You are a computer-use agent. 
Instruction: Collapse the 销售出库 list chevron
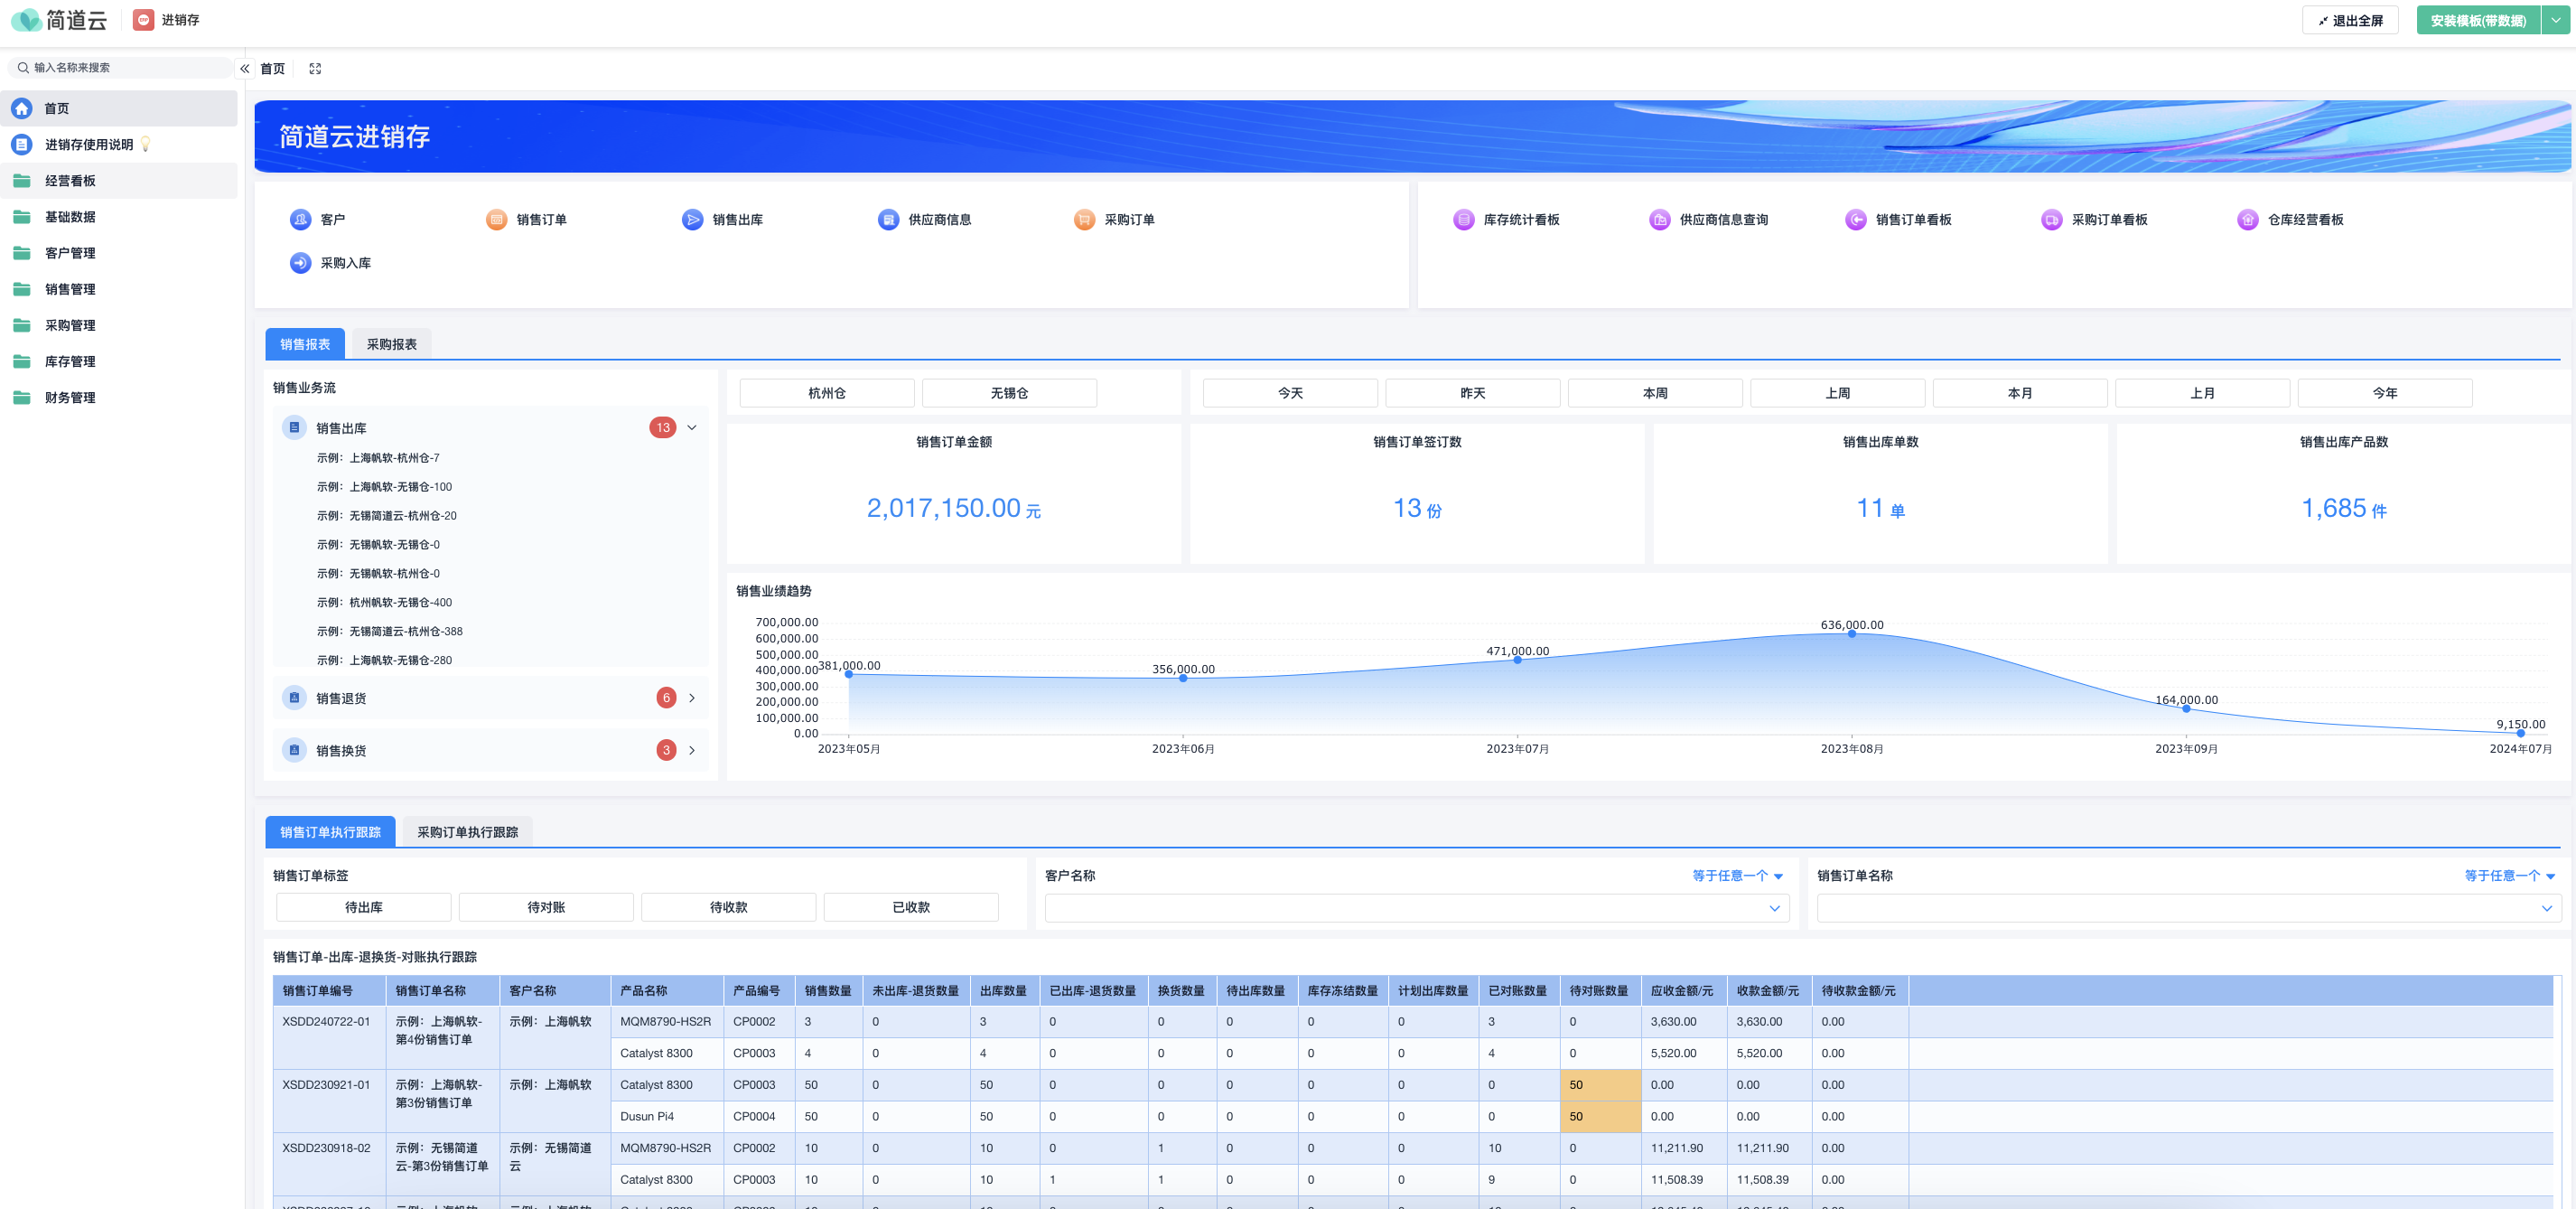click(691, 428)
